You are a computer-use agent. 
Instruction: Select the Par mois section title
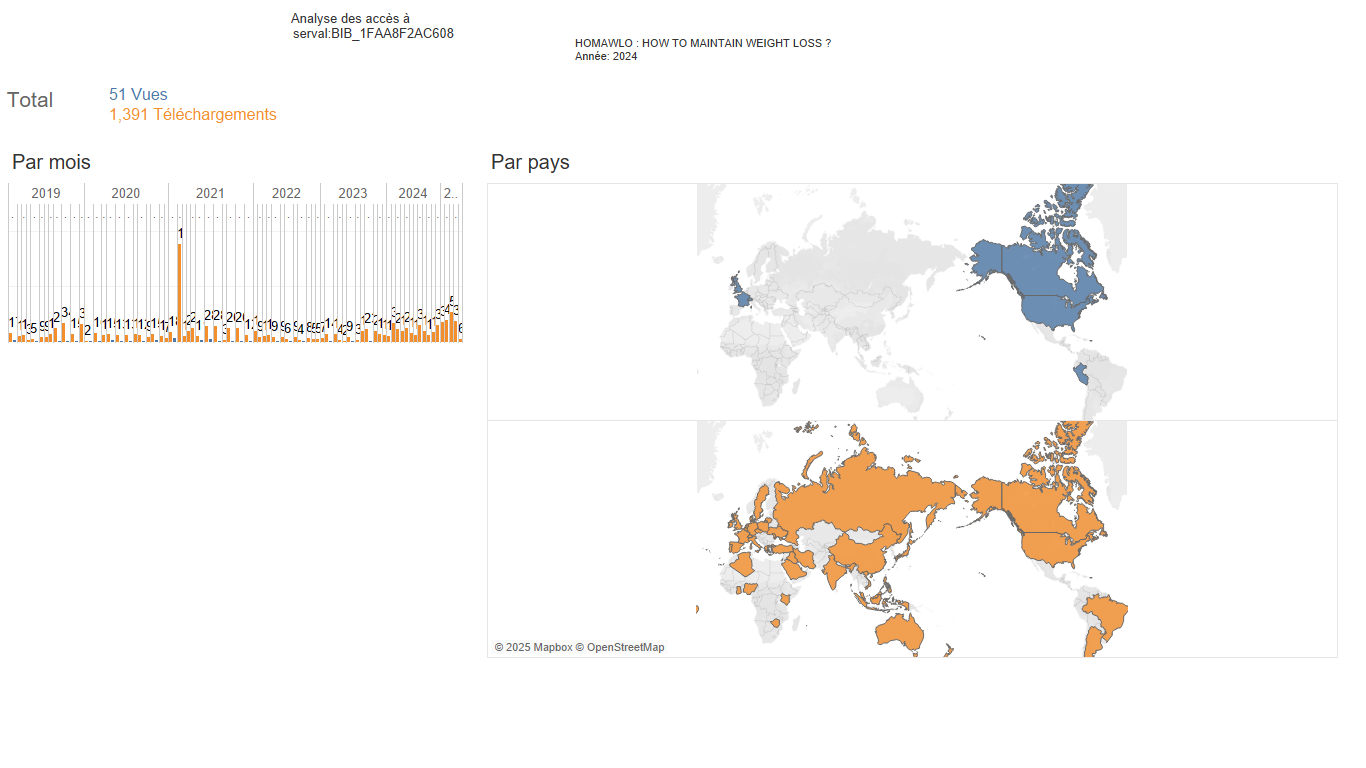[51, 162]
